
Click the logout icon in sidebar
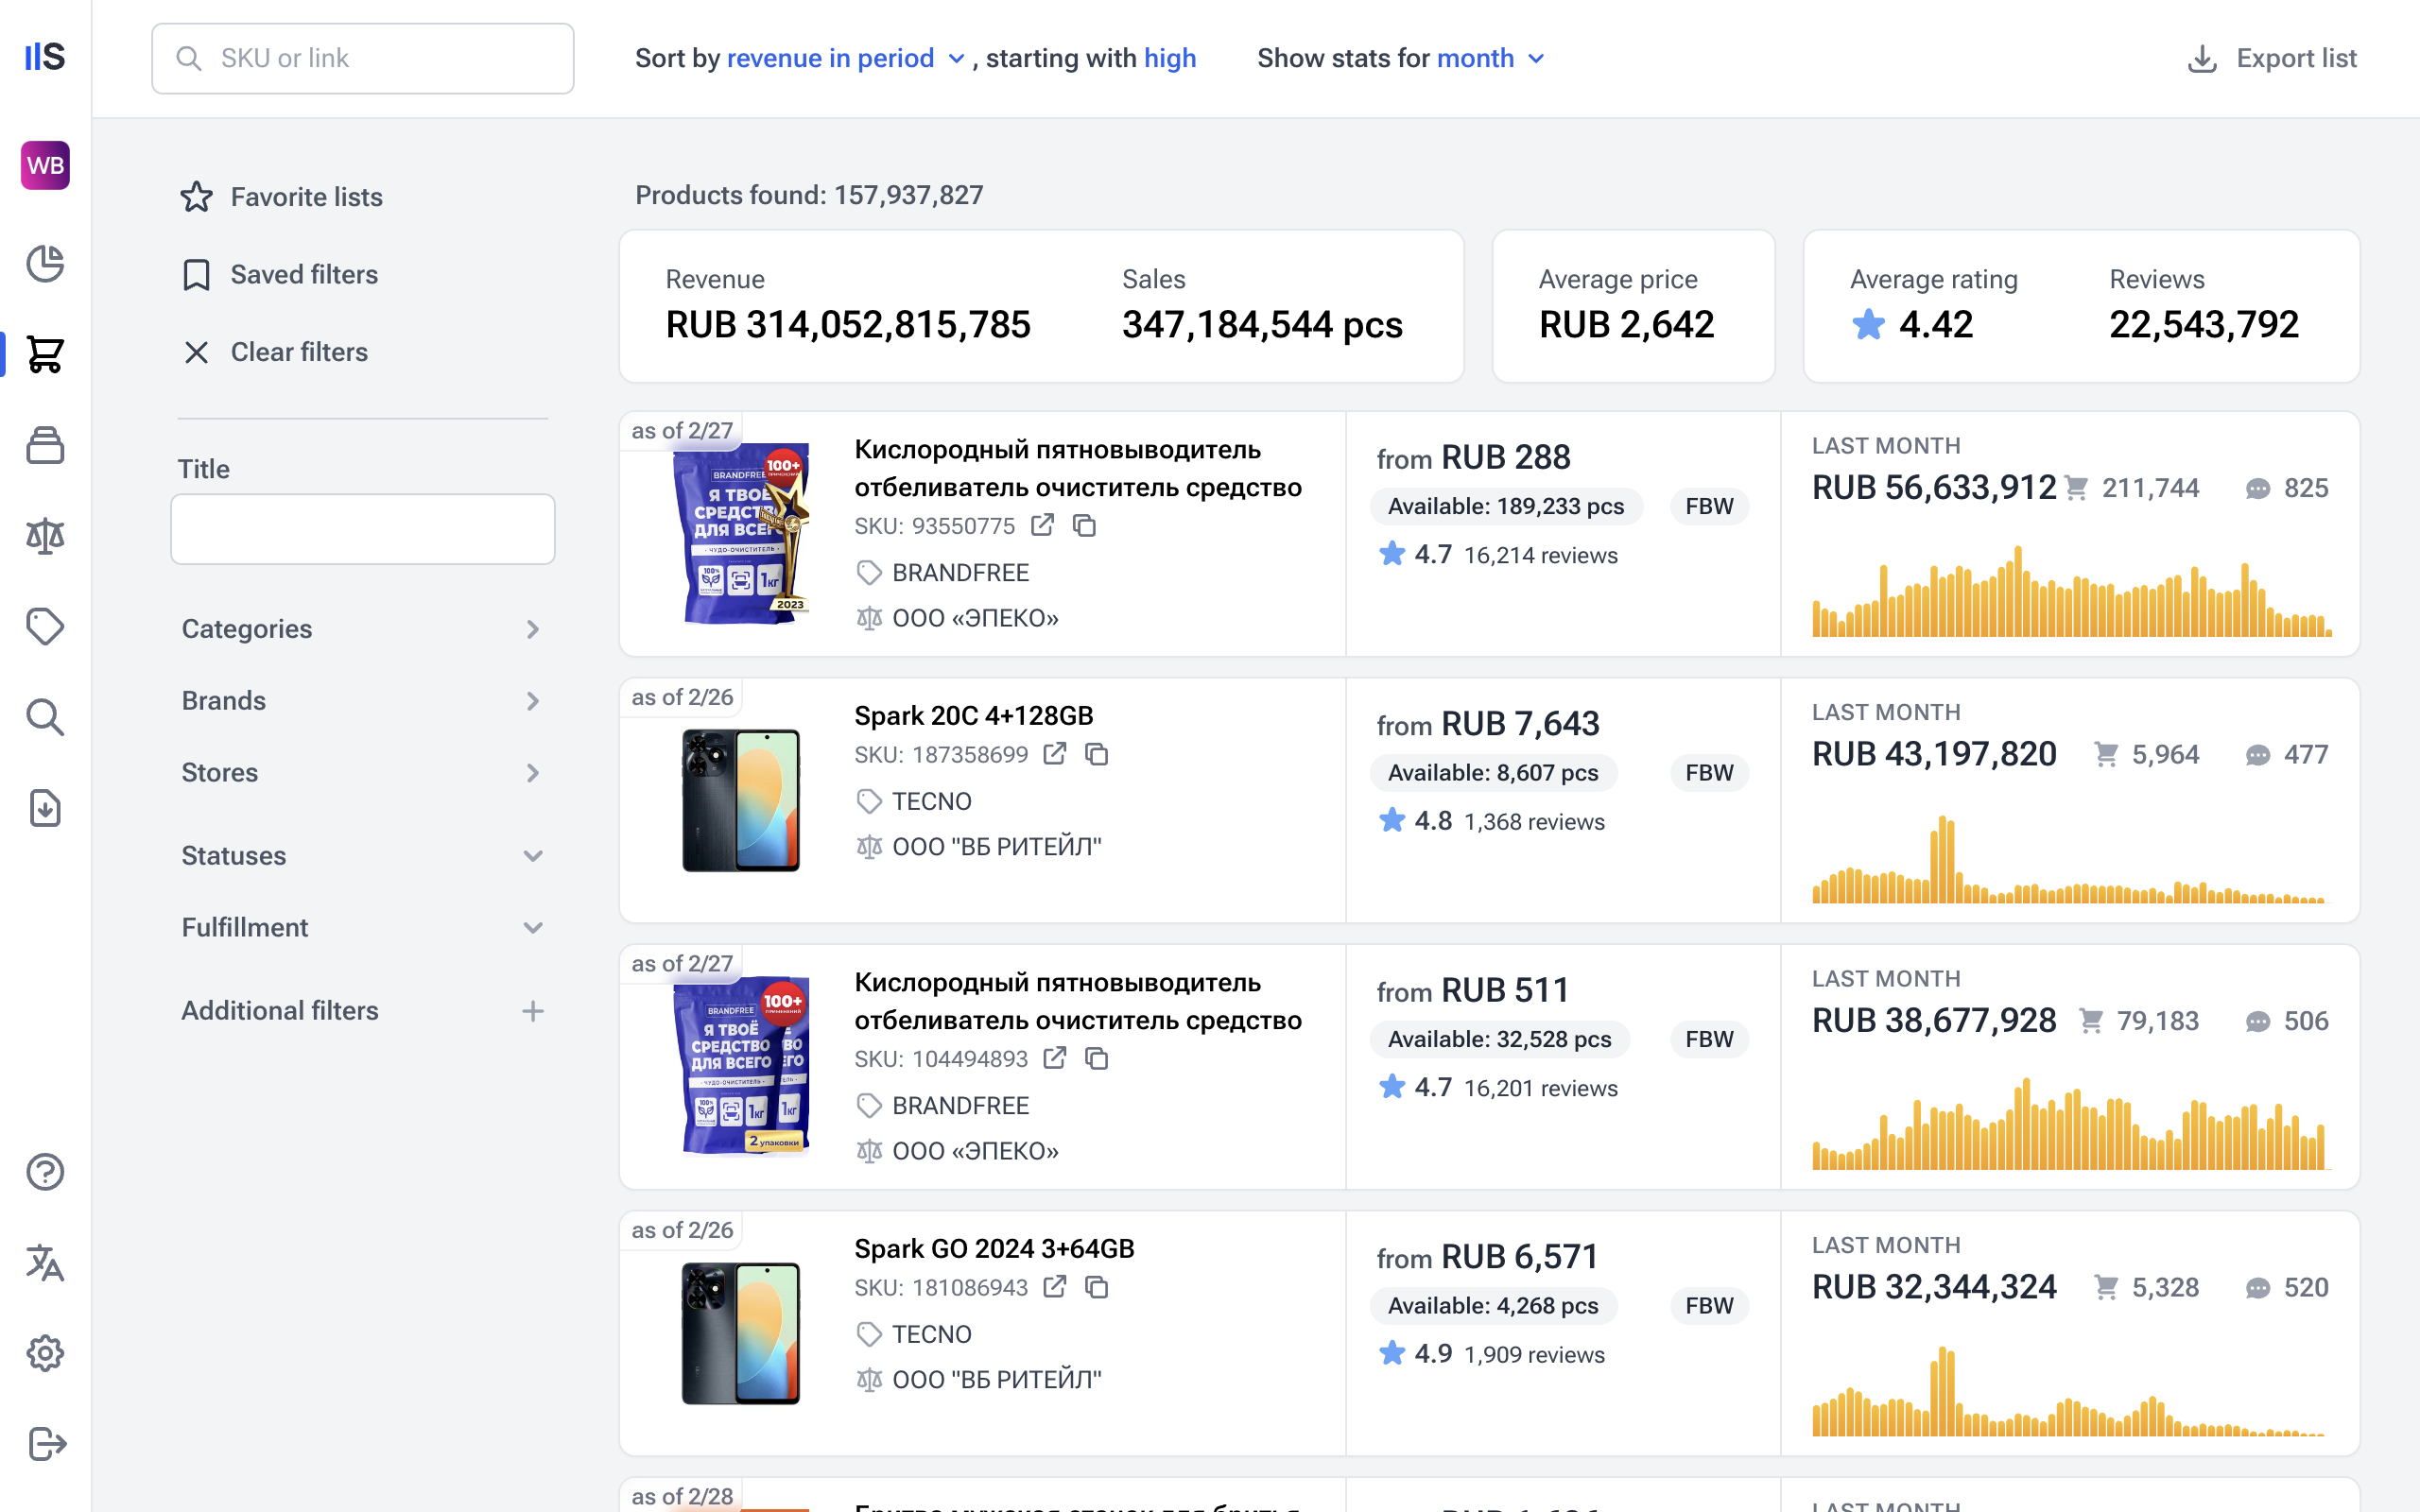[x=45, y=1443]
